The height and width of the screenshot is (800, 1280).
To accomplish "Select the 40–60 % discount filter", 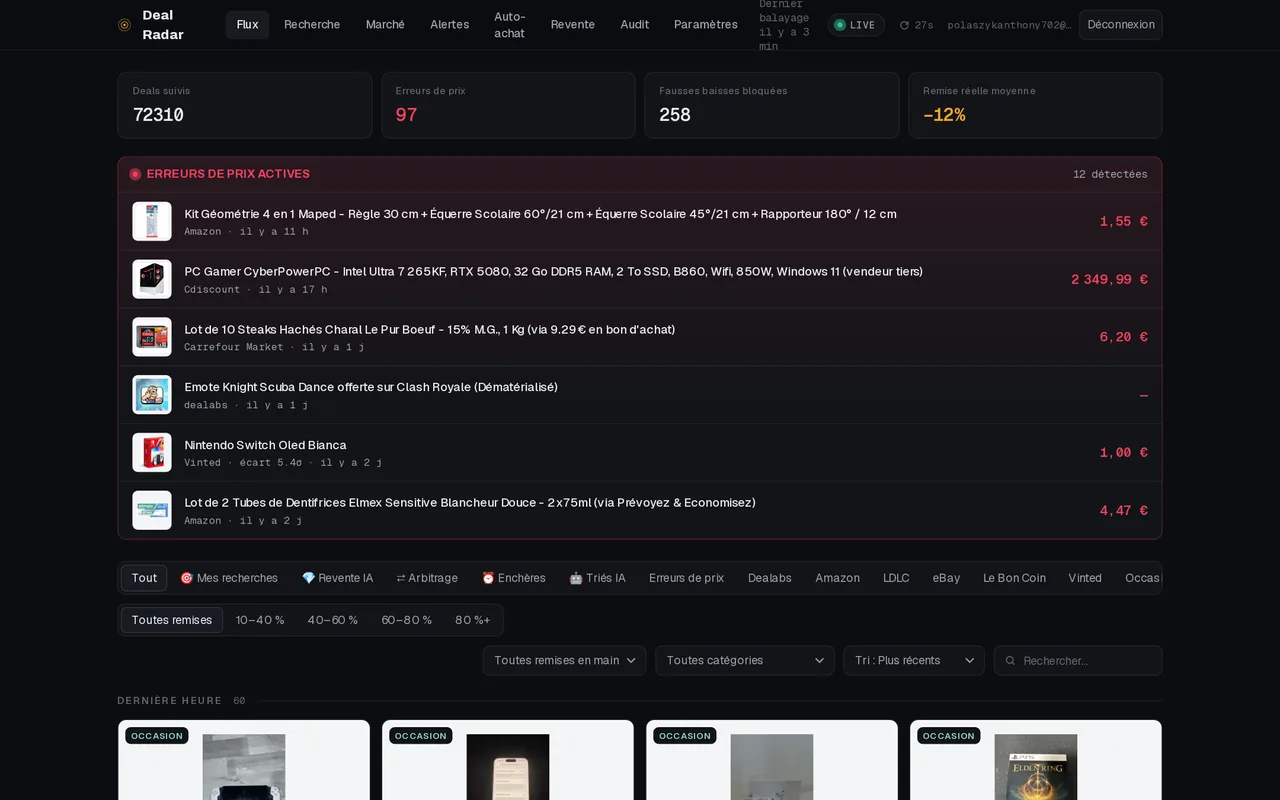I will tap(332, 620).
